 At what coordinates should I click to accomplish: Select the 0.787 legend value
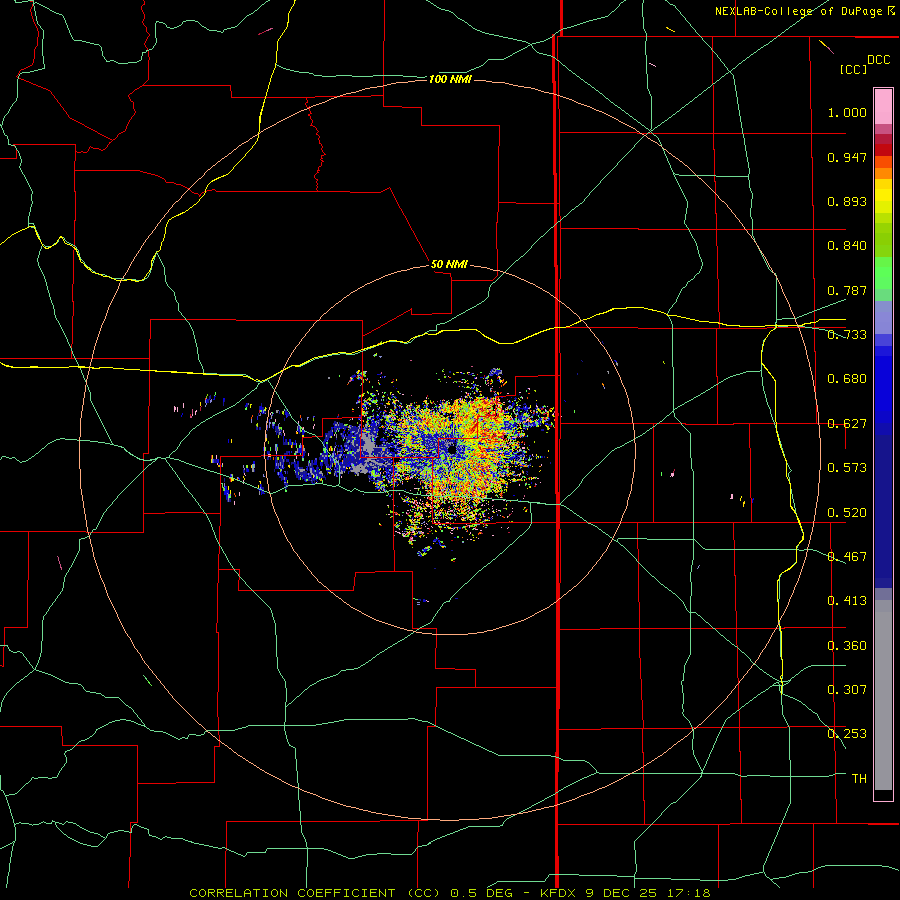point(847,290)
